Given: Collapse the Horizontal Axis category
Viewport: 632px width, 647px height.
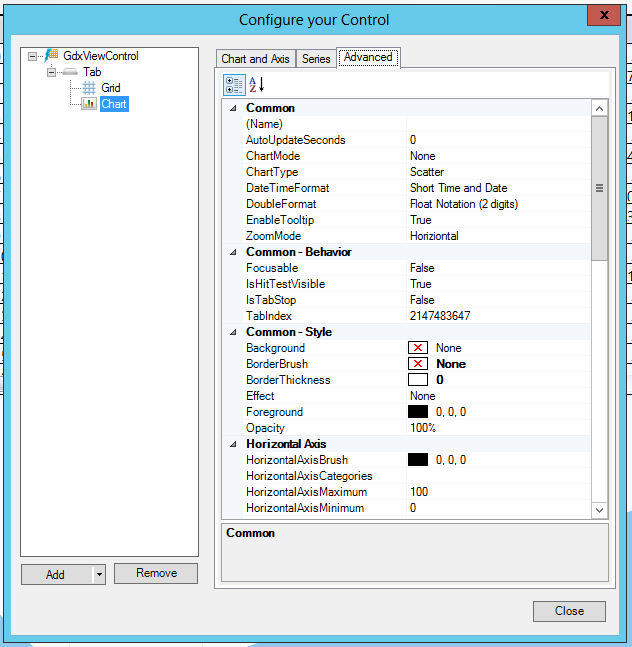Looking at the screenshot, I should [234, 444].
